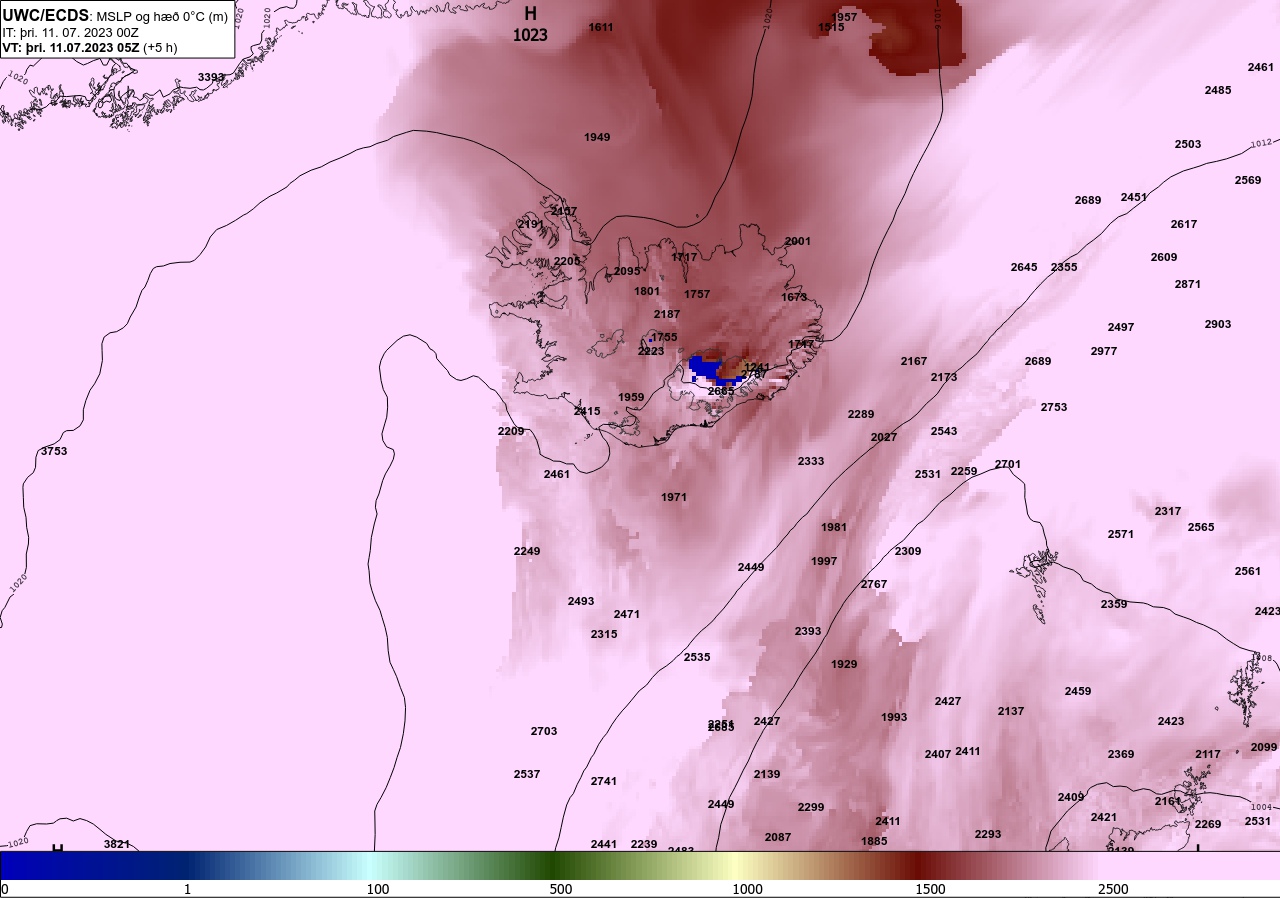Click the 'IT: þri. 11. 07. 2023 00Z' line

click(x=70, y=32)
